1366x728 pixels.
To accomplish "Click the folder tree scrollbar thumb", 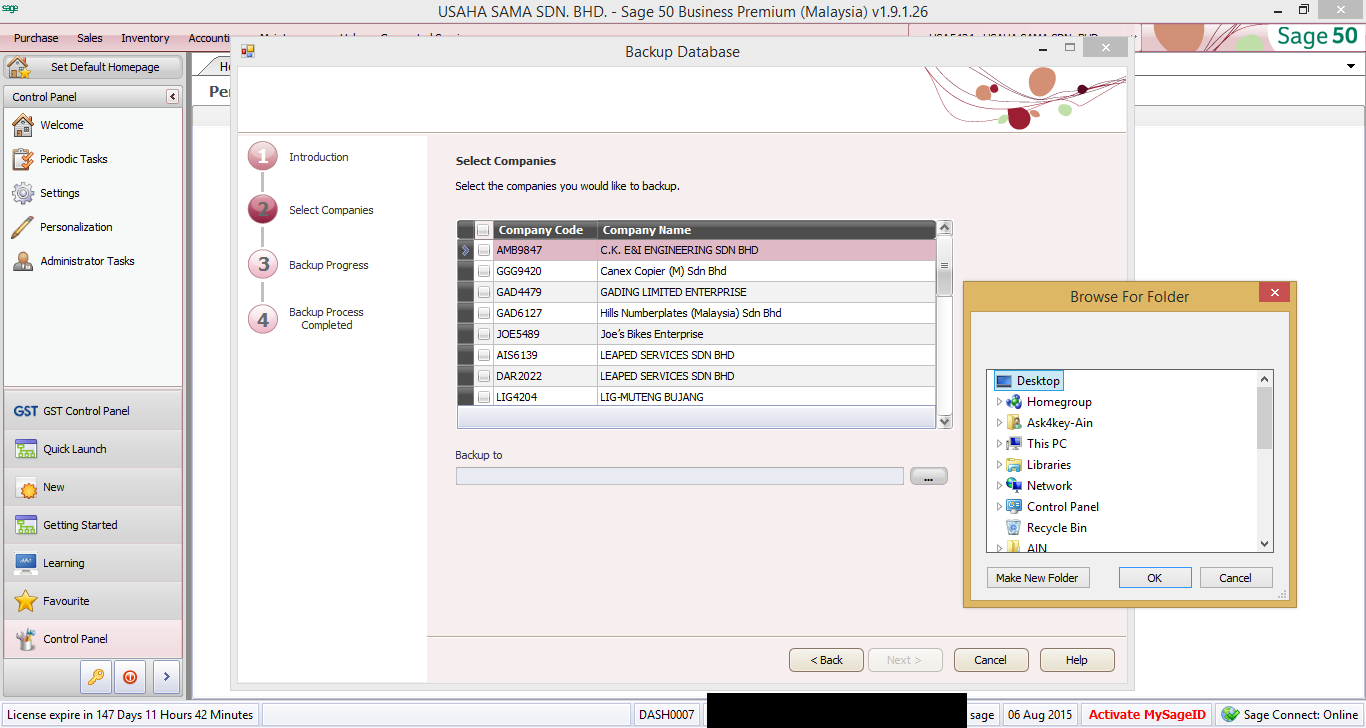I will [1265, 418].
